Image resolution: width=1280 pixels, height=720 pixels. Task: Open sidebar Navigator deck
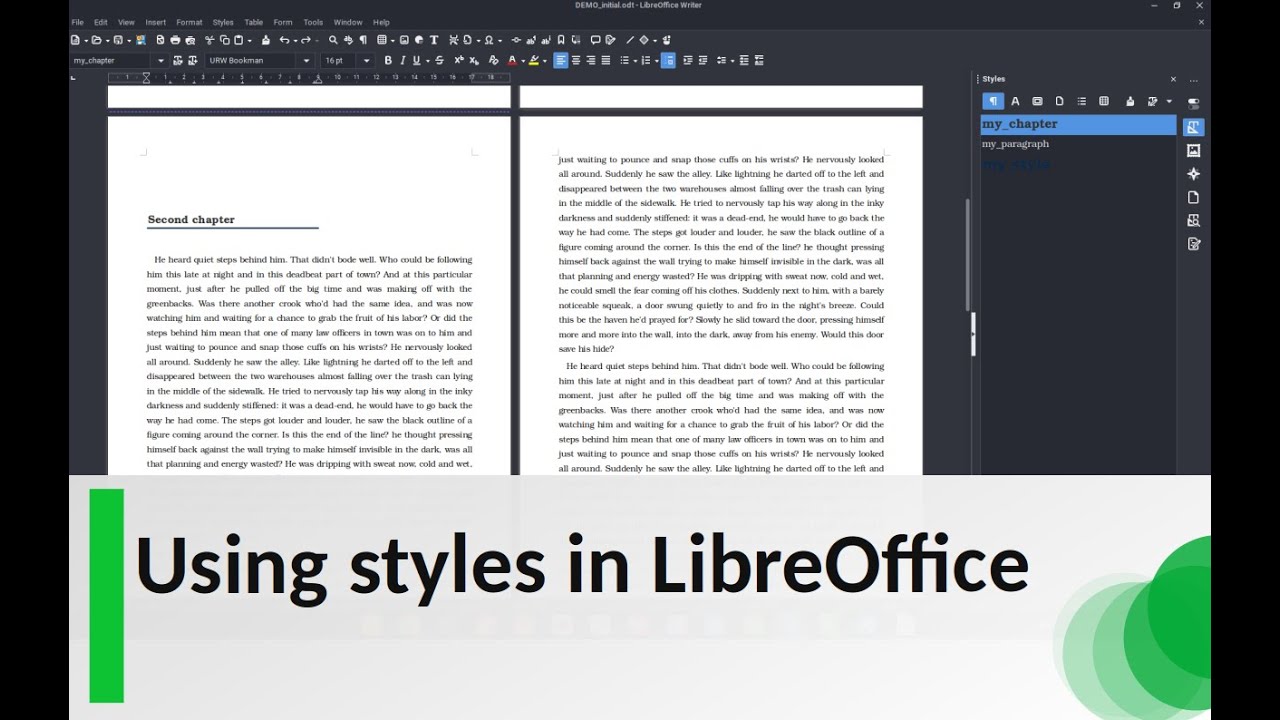click(x=1193, y=174)
